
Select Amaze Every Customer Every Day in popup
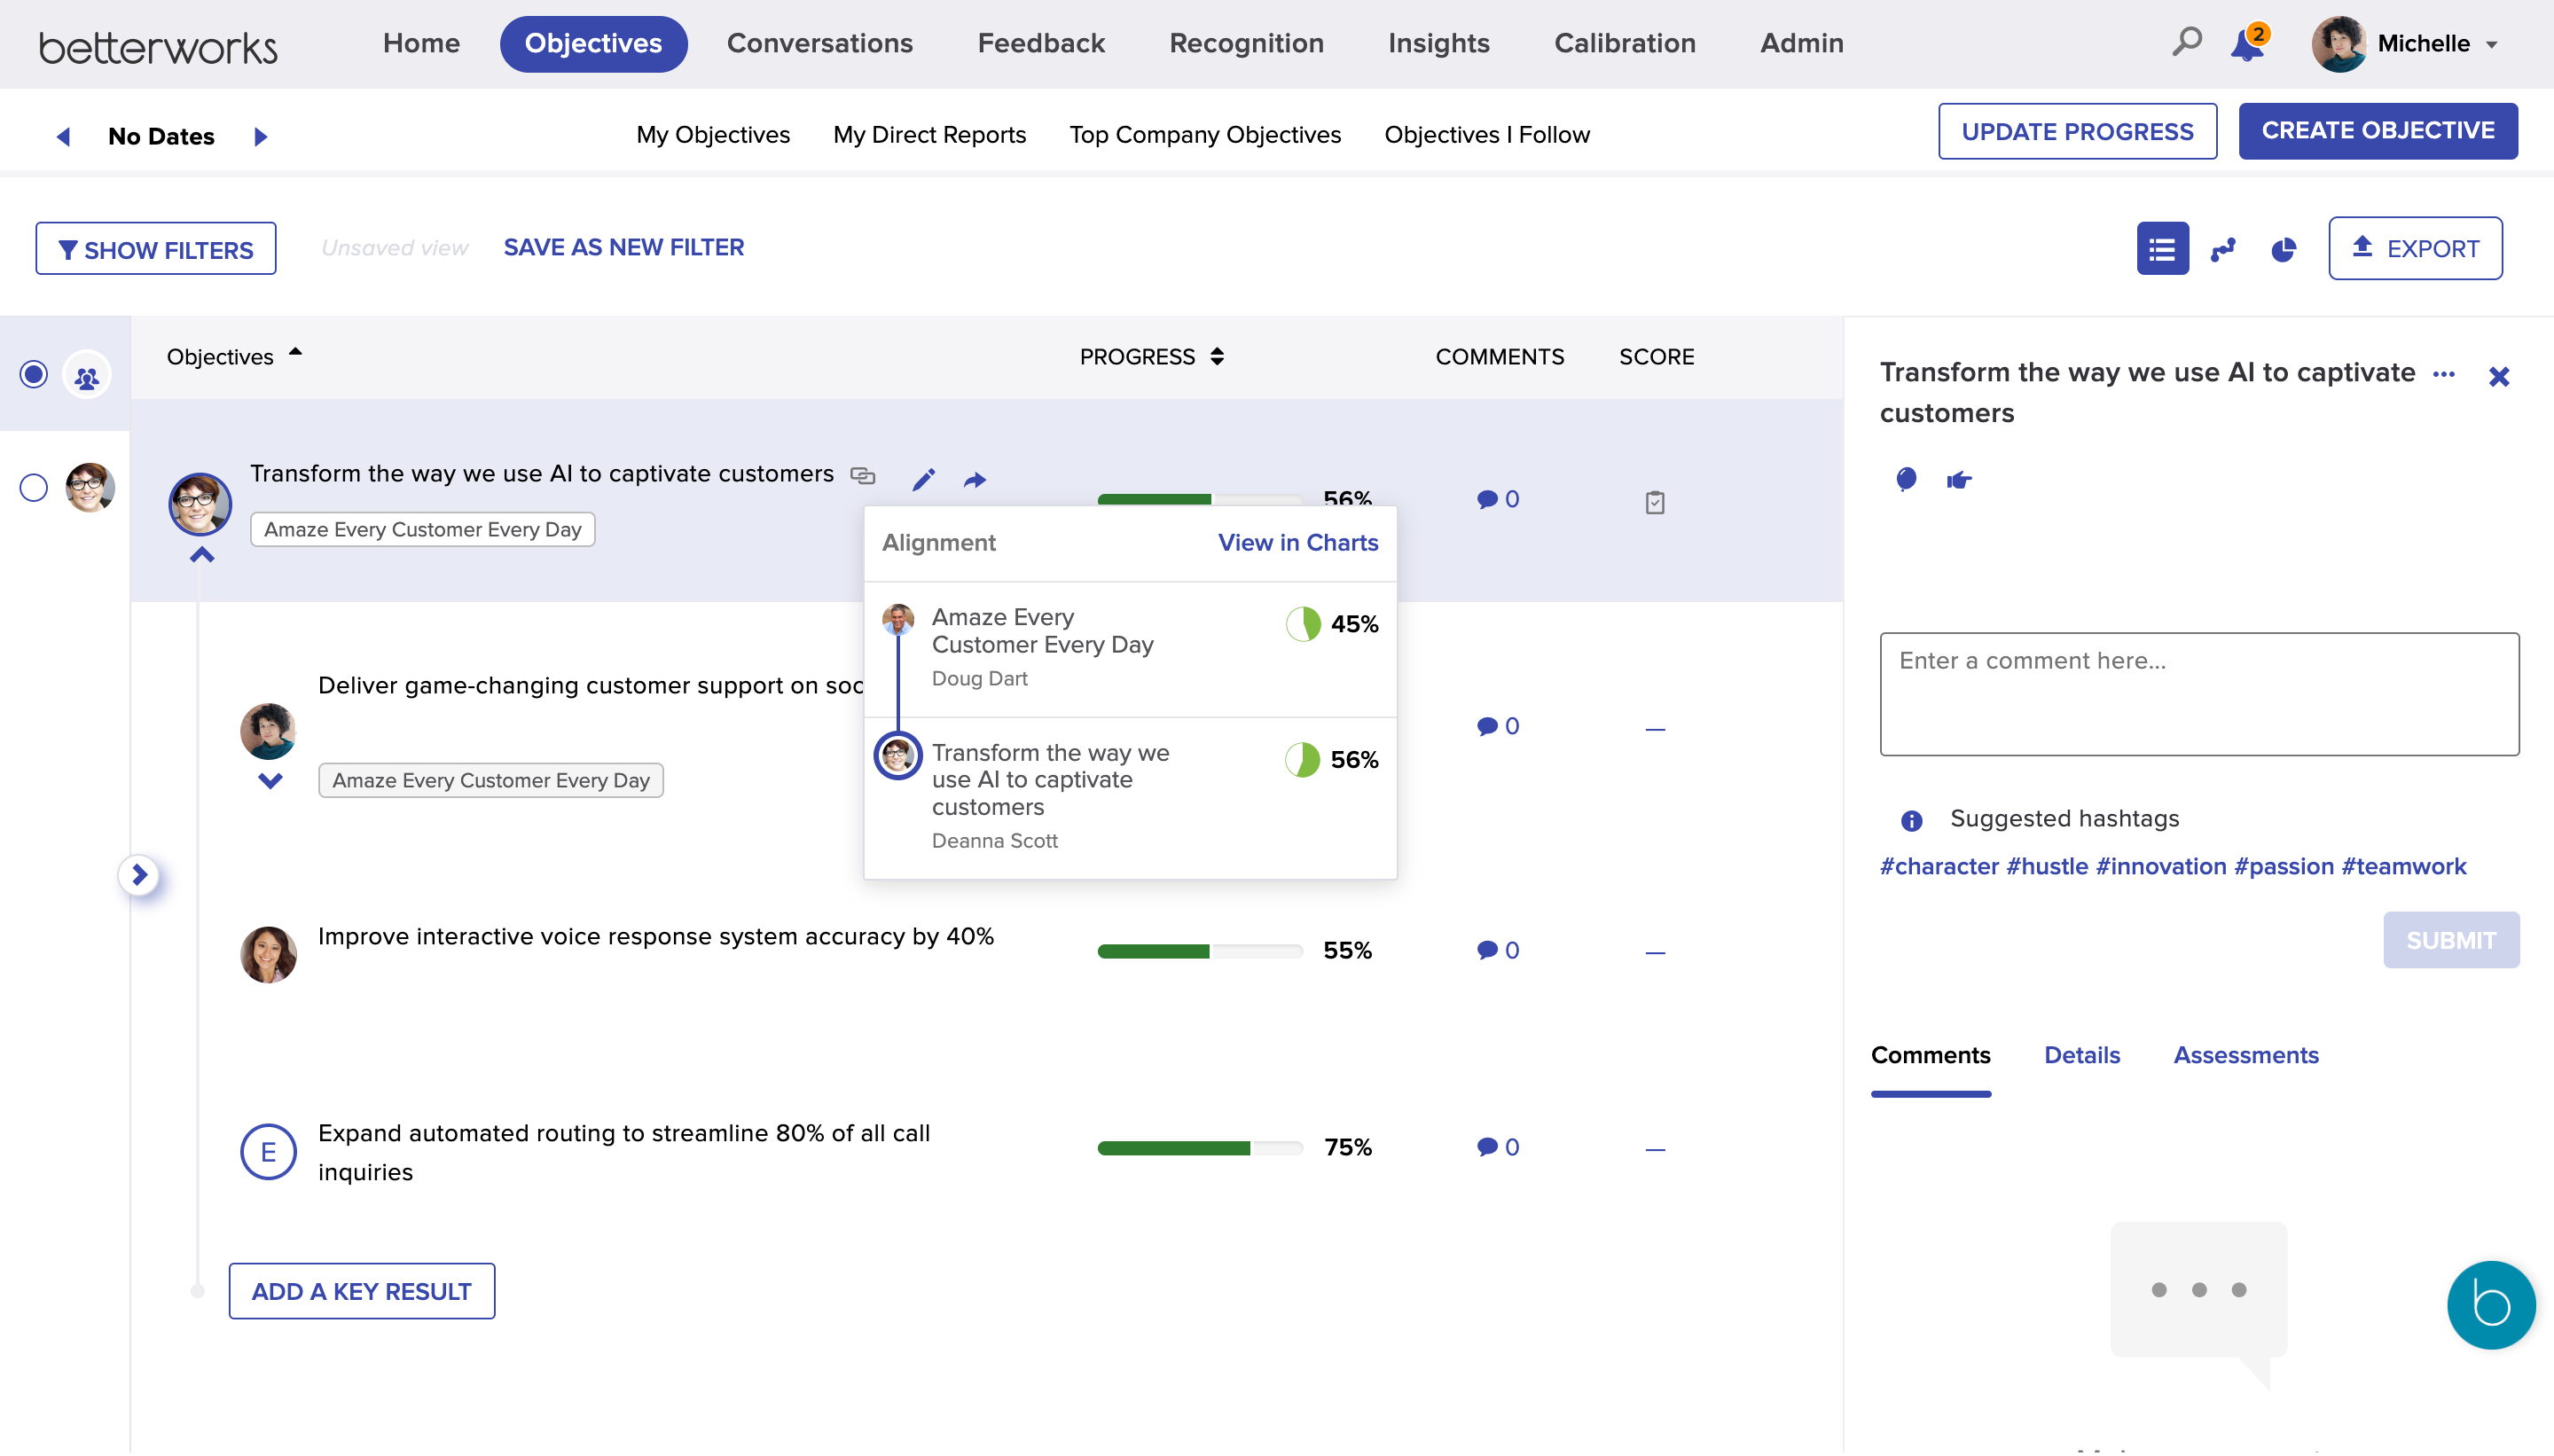click(x=1042, y=631)
